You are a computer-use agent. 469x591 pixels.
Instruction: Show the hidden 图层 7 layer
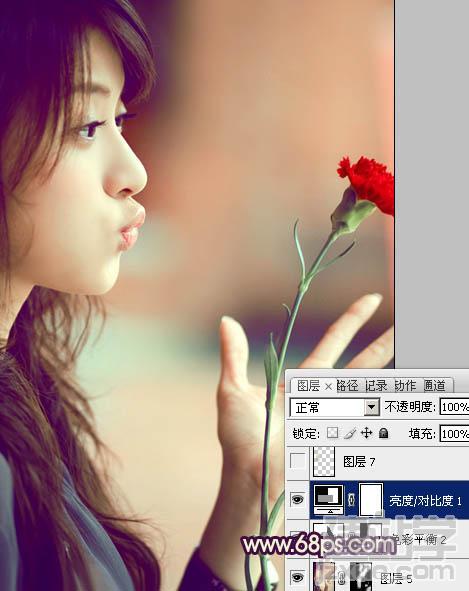click(x=297, y=461)
